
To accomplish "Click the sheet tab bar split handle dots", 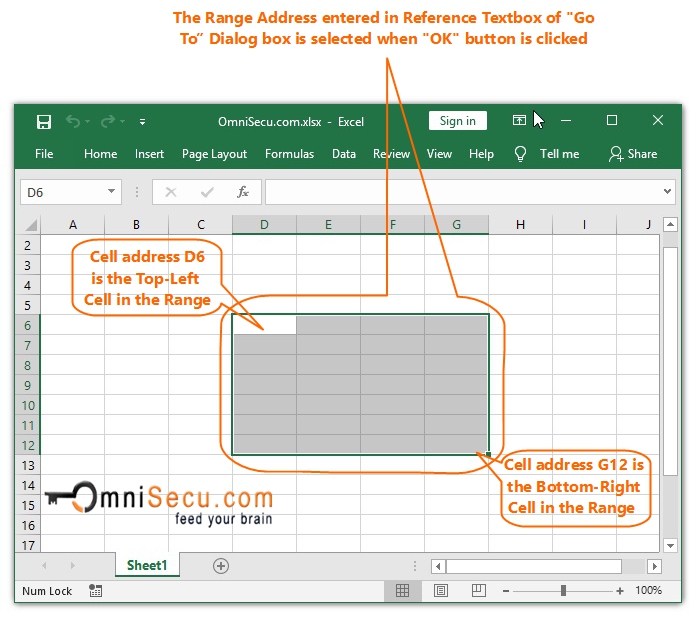I will tap(415, 566).
